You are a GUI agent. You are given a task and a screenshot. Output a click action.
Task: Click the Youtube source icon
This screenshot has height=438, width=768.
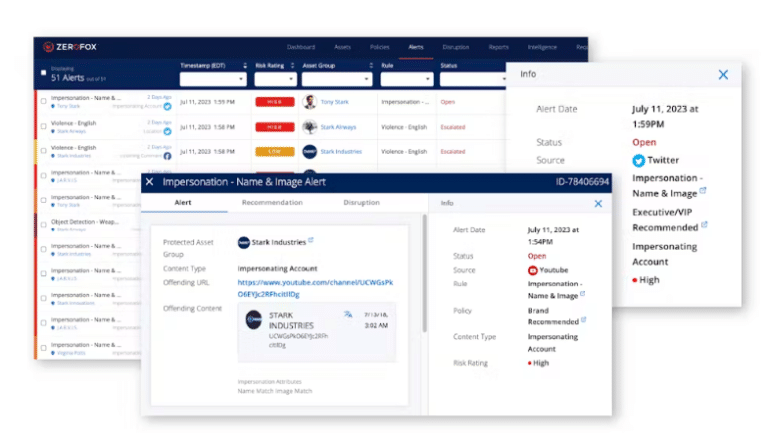point(532,270)
